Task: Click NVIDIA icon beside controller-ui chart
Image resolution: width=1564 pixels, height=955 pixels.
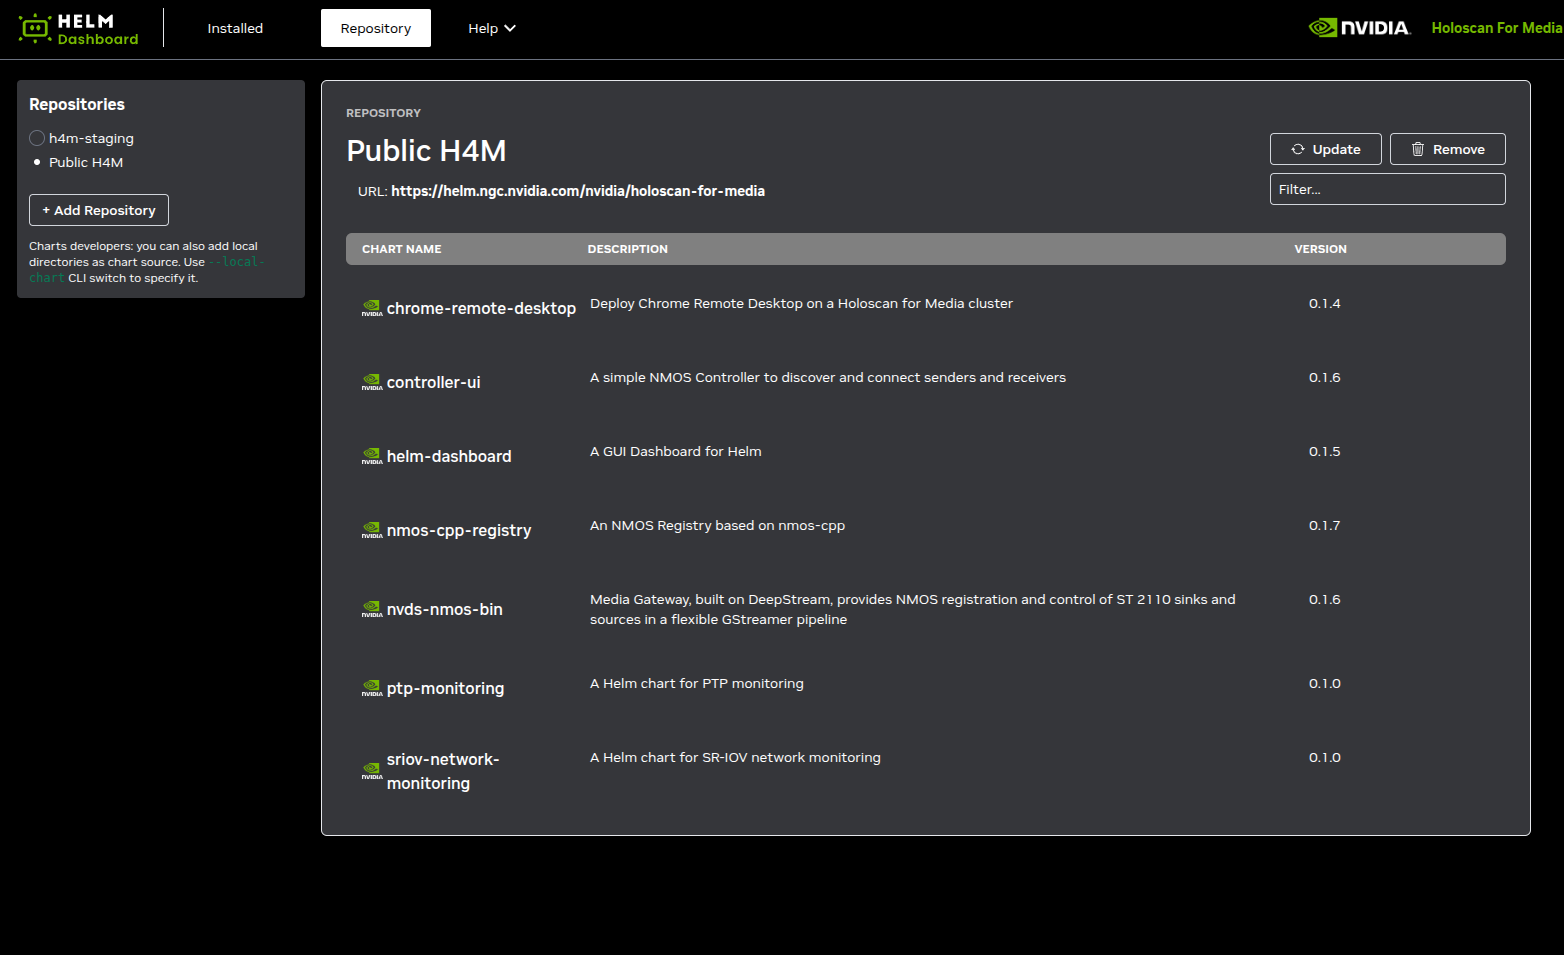Action: [x=372, y=382]
